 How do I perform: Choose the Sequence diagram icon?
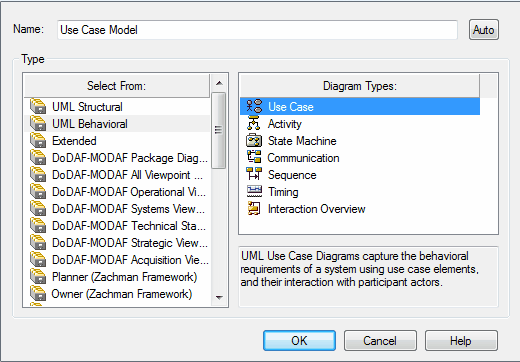click(254, 174)
